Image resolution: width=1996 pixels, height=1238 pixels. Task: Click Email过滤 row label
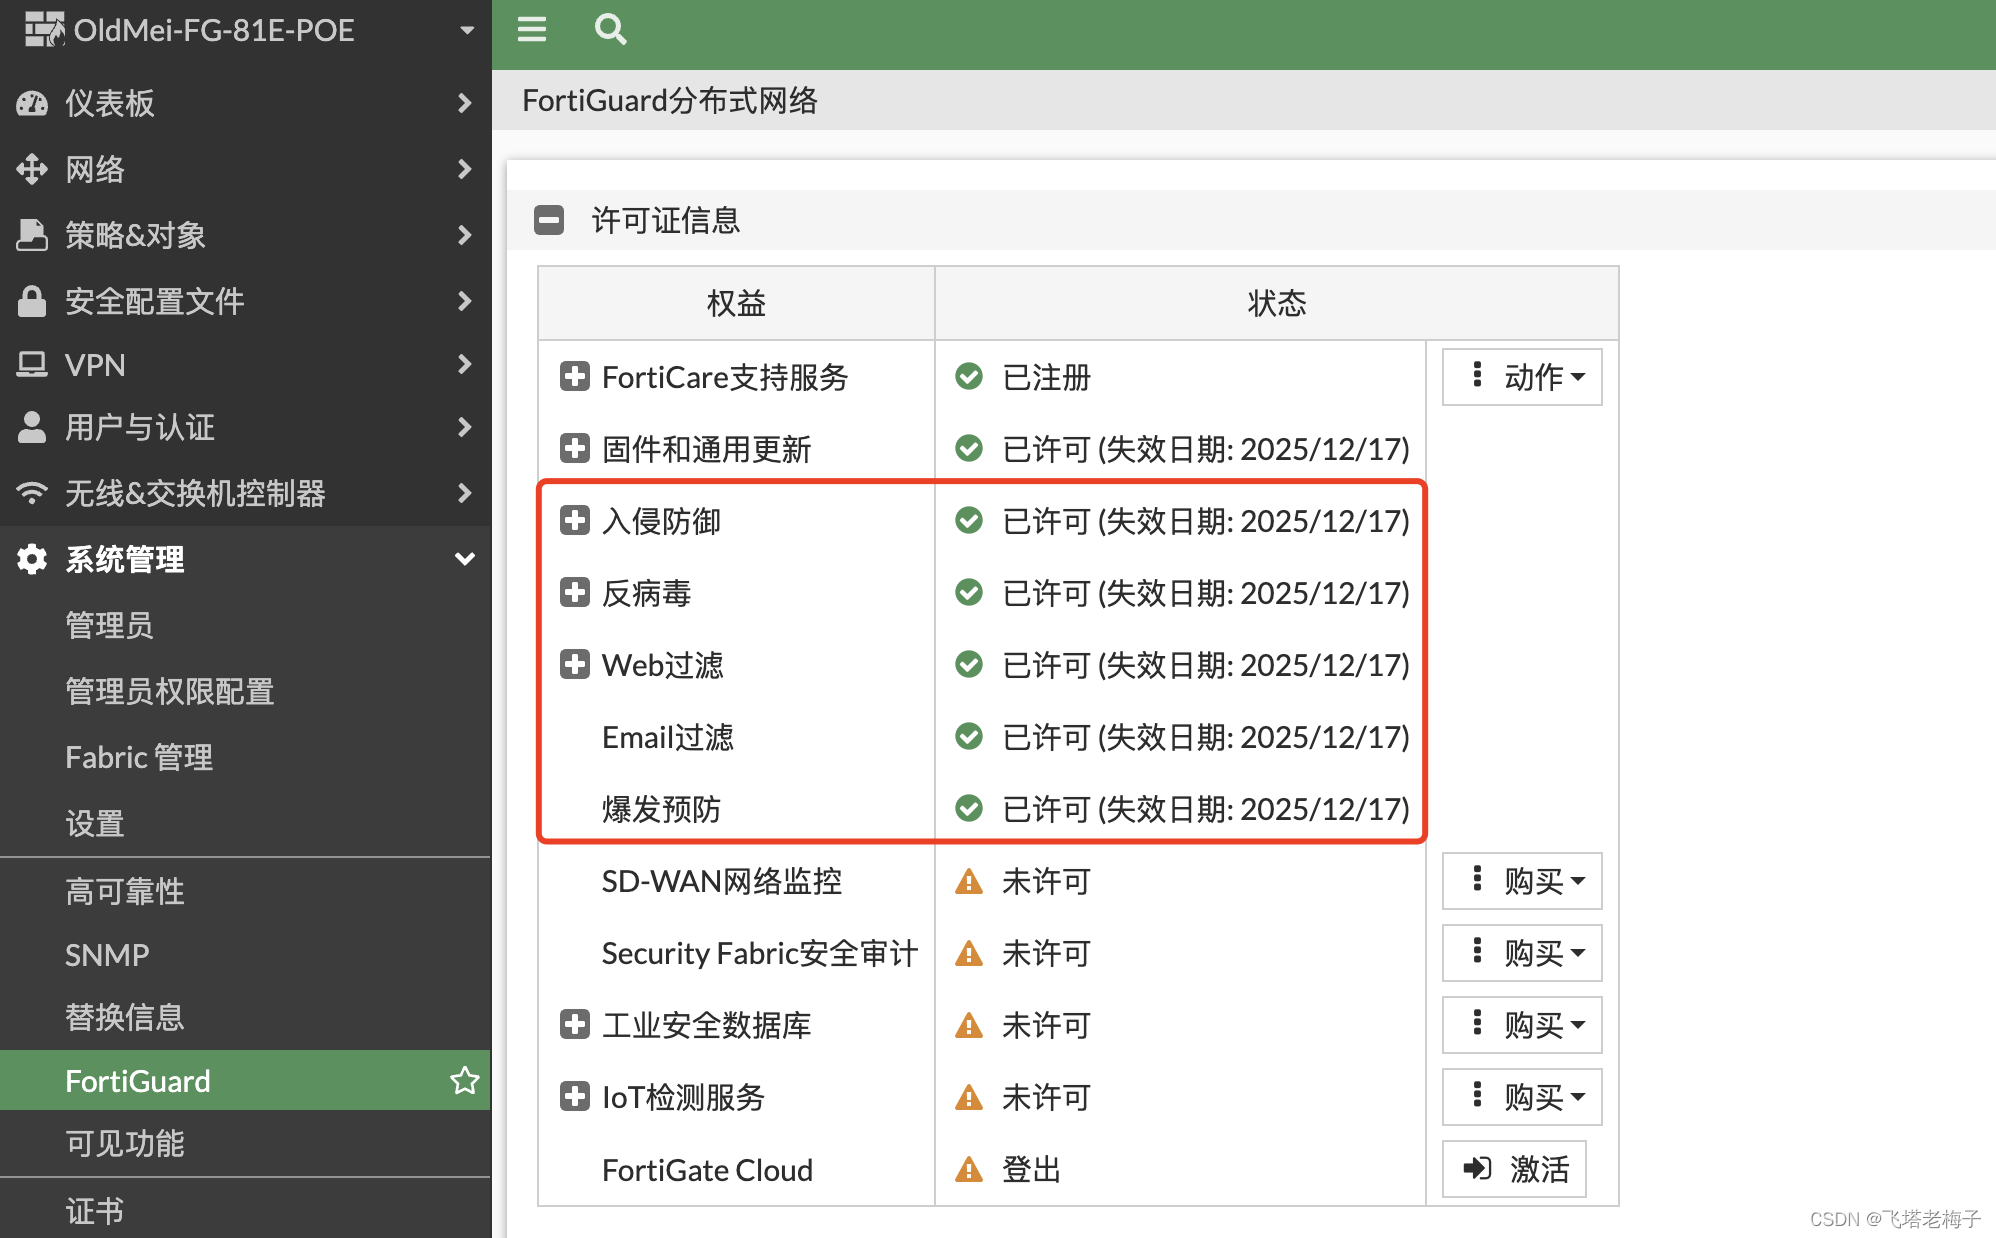(x=668, y=737)
